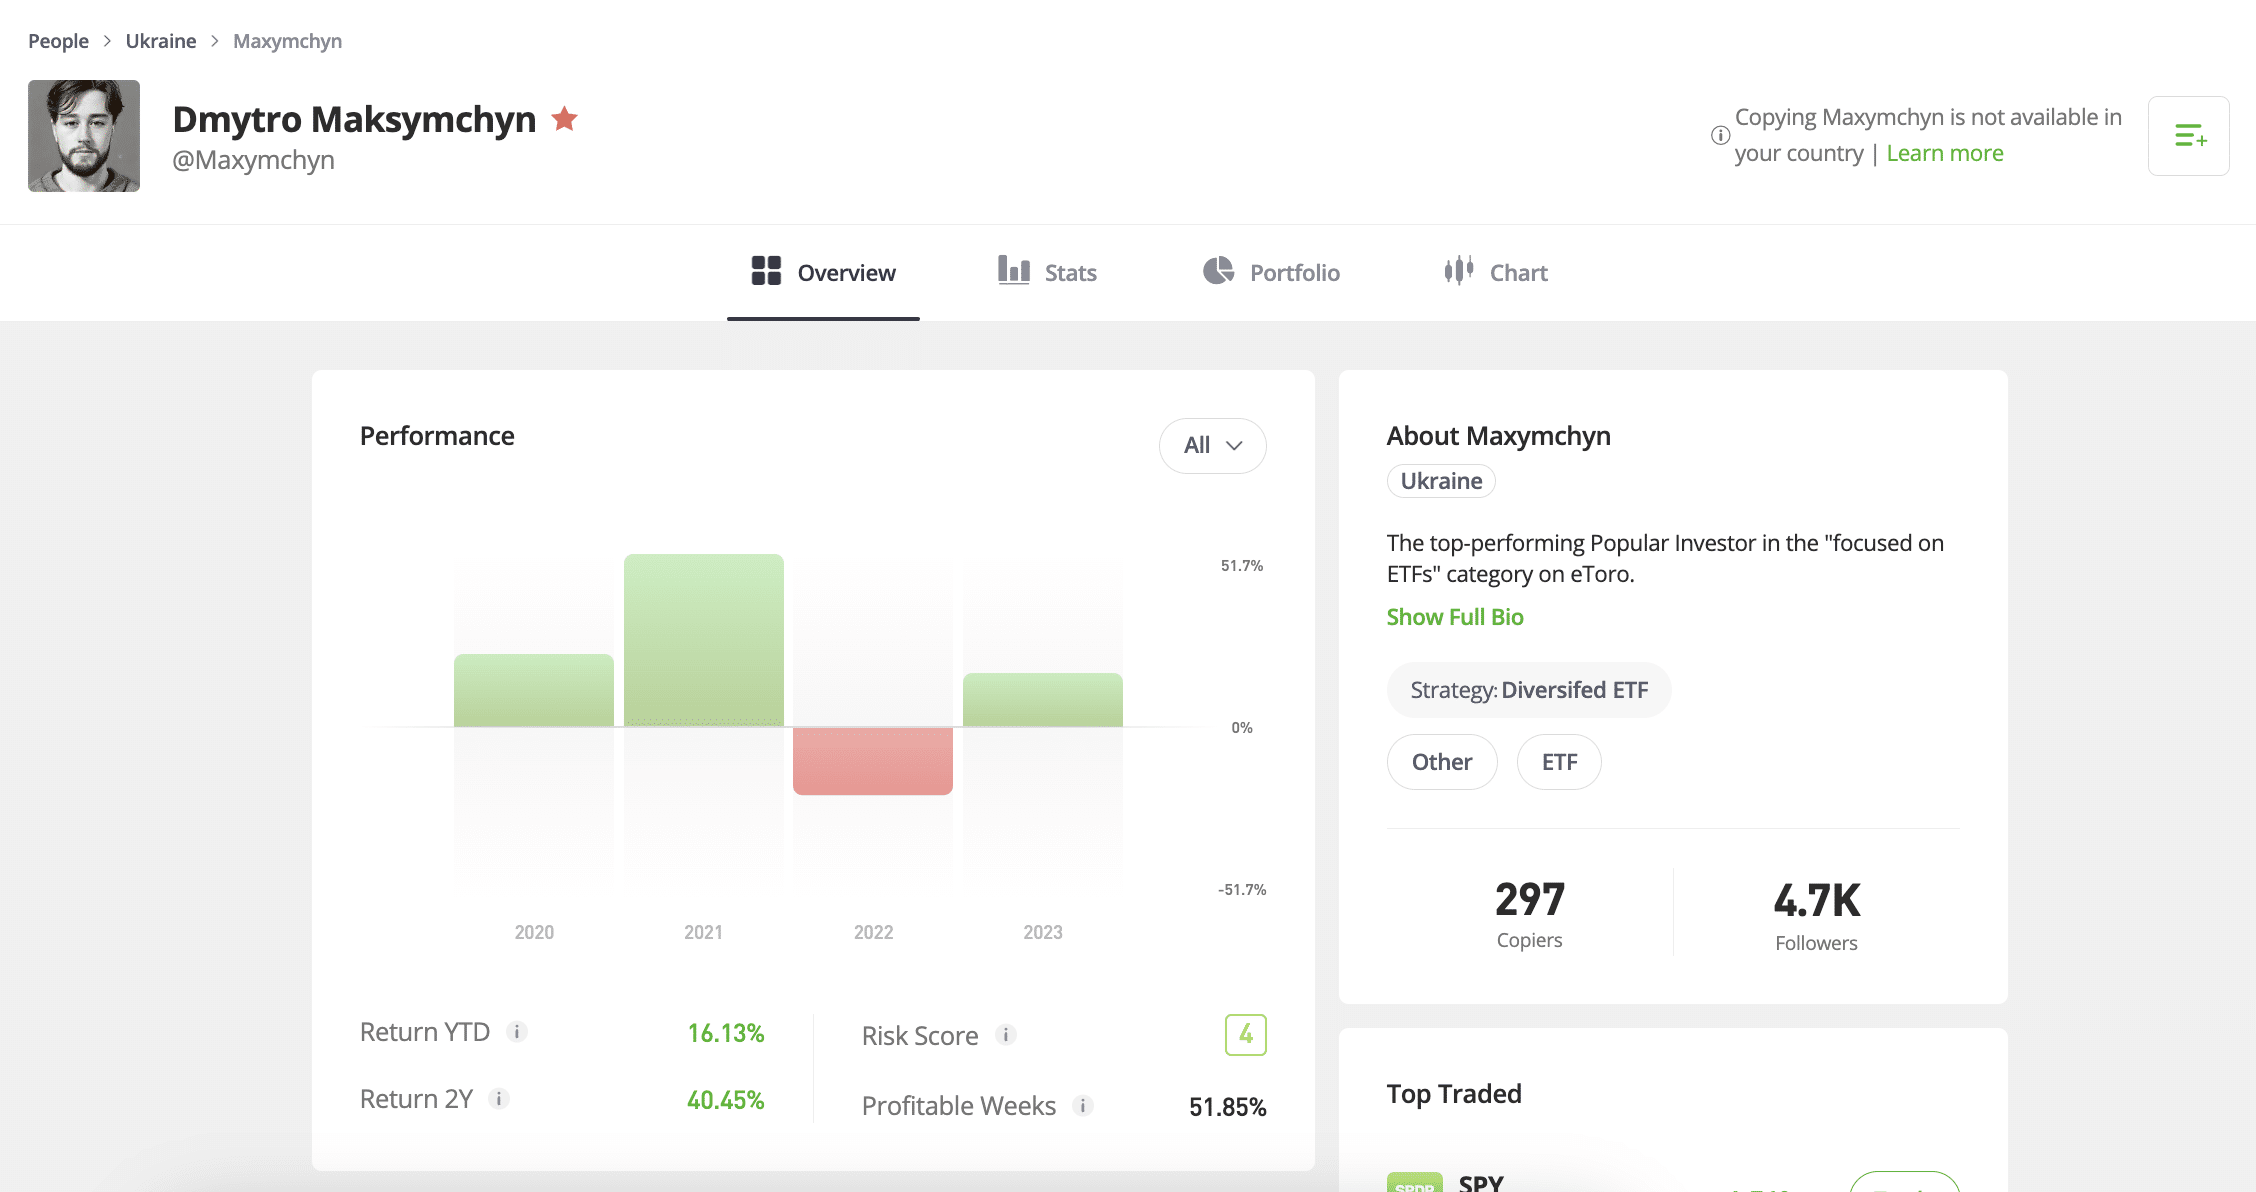The image size is (2256, 1192).
Task: Click the 51.7% axis label
Action: (x=1242, y=566)
